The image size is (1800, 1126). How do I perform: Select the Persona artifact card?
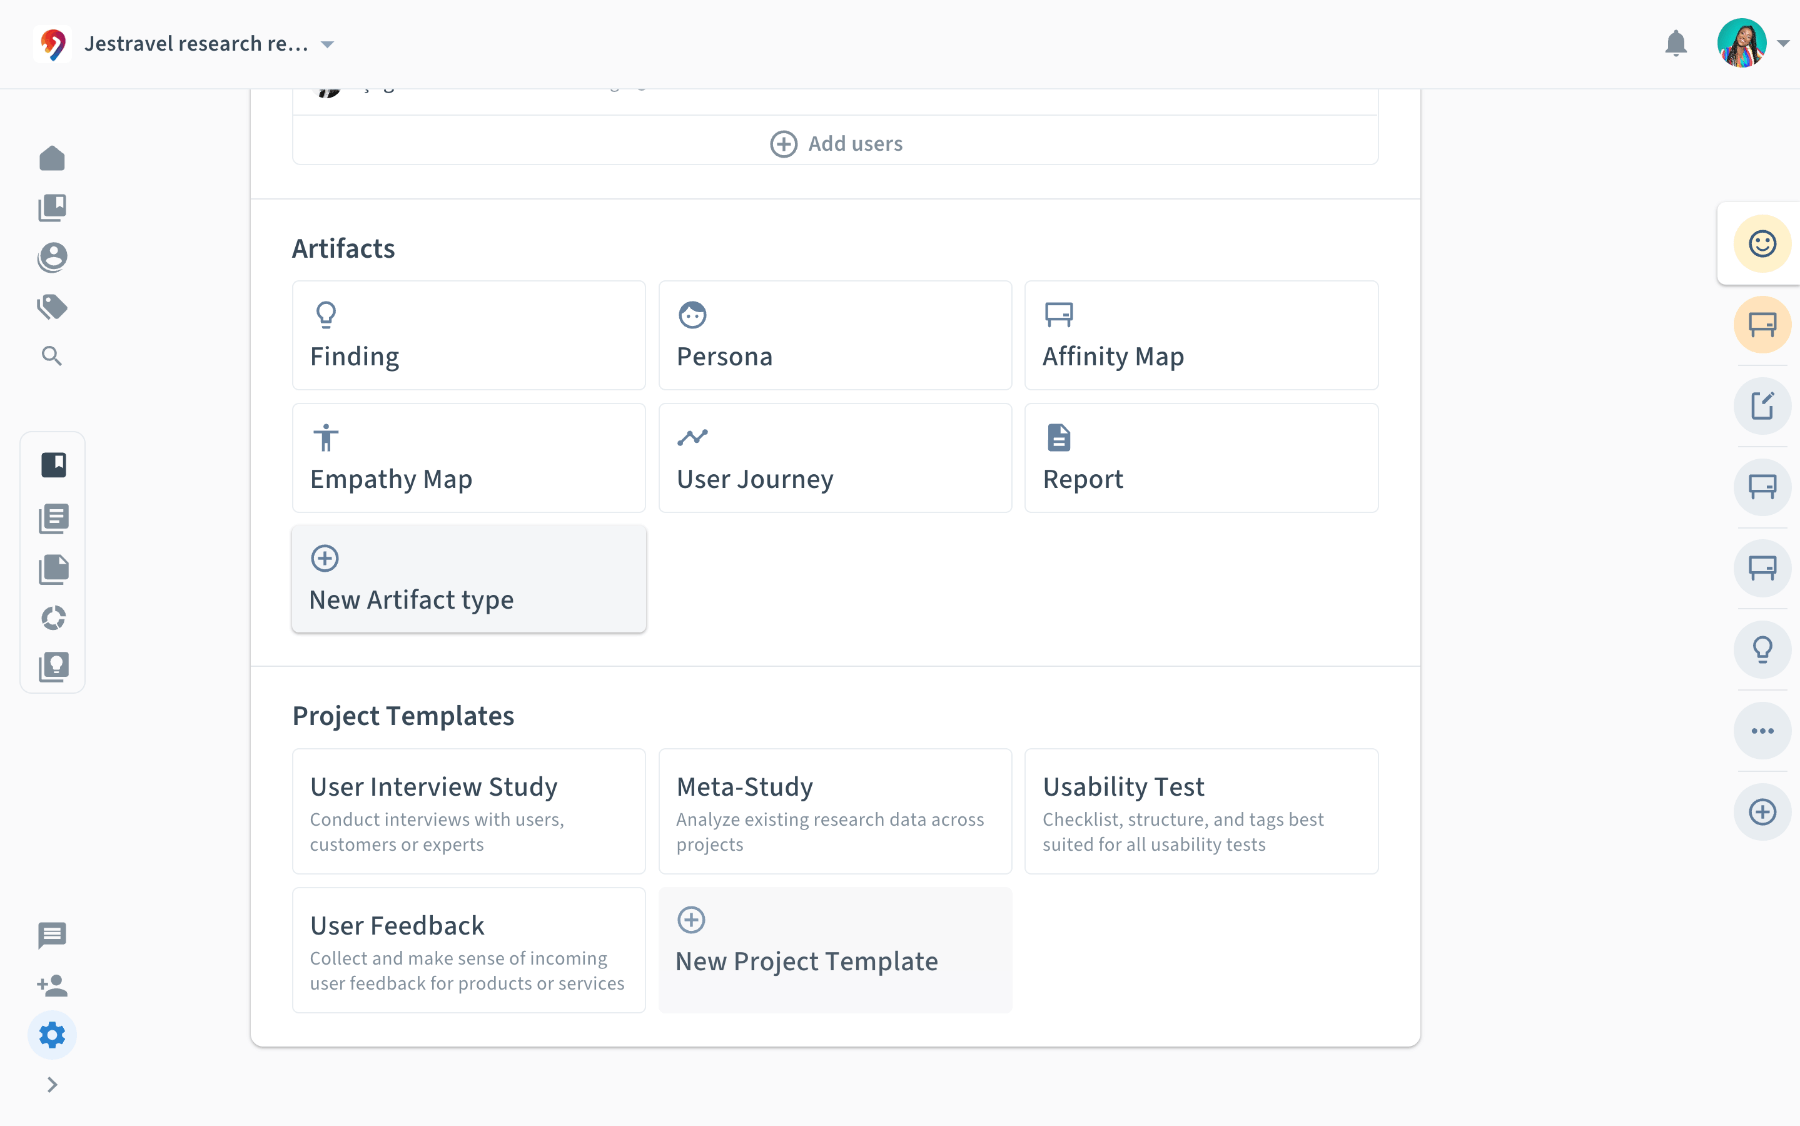pos(835,335)
